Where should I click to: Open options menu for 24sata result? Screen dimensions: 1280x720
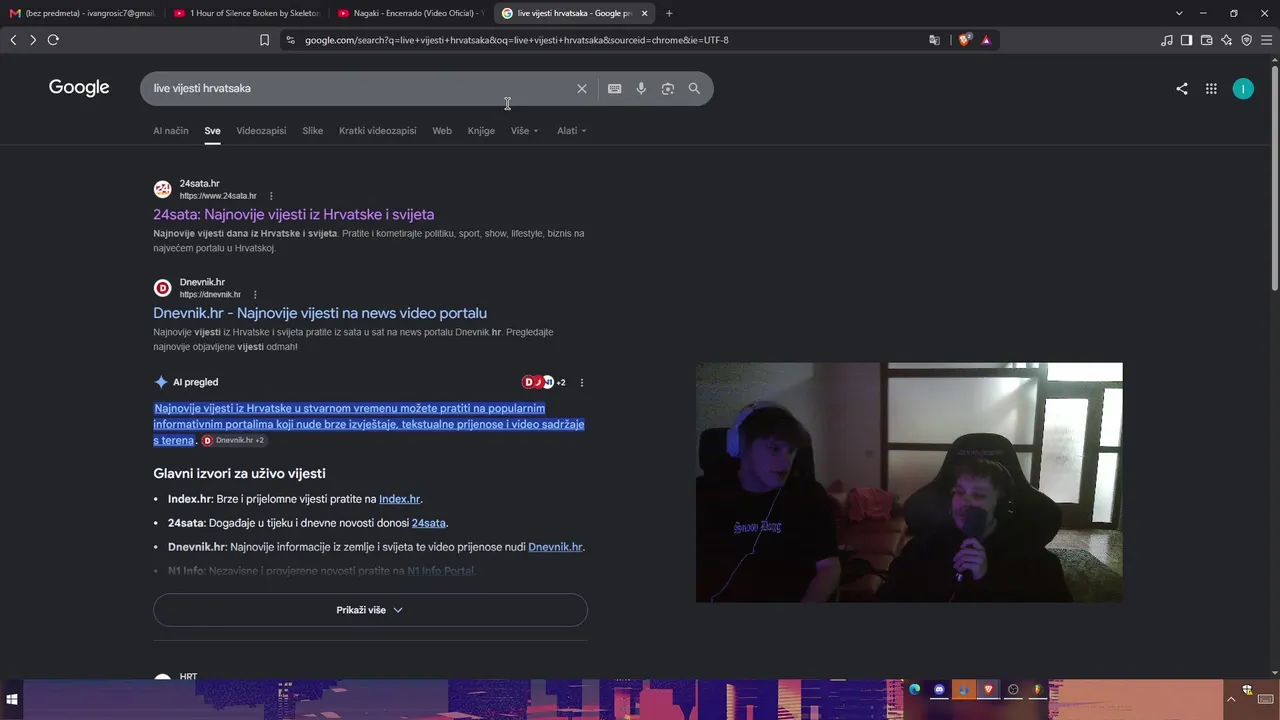tap(271, 196)
